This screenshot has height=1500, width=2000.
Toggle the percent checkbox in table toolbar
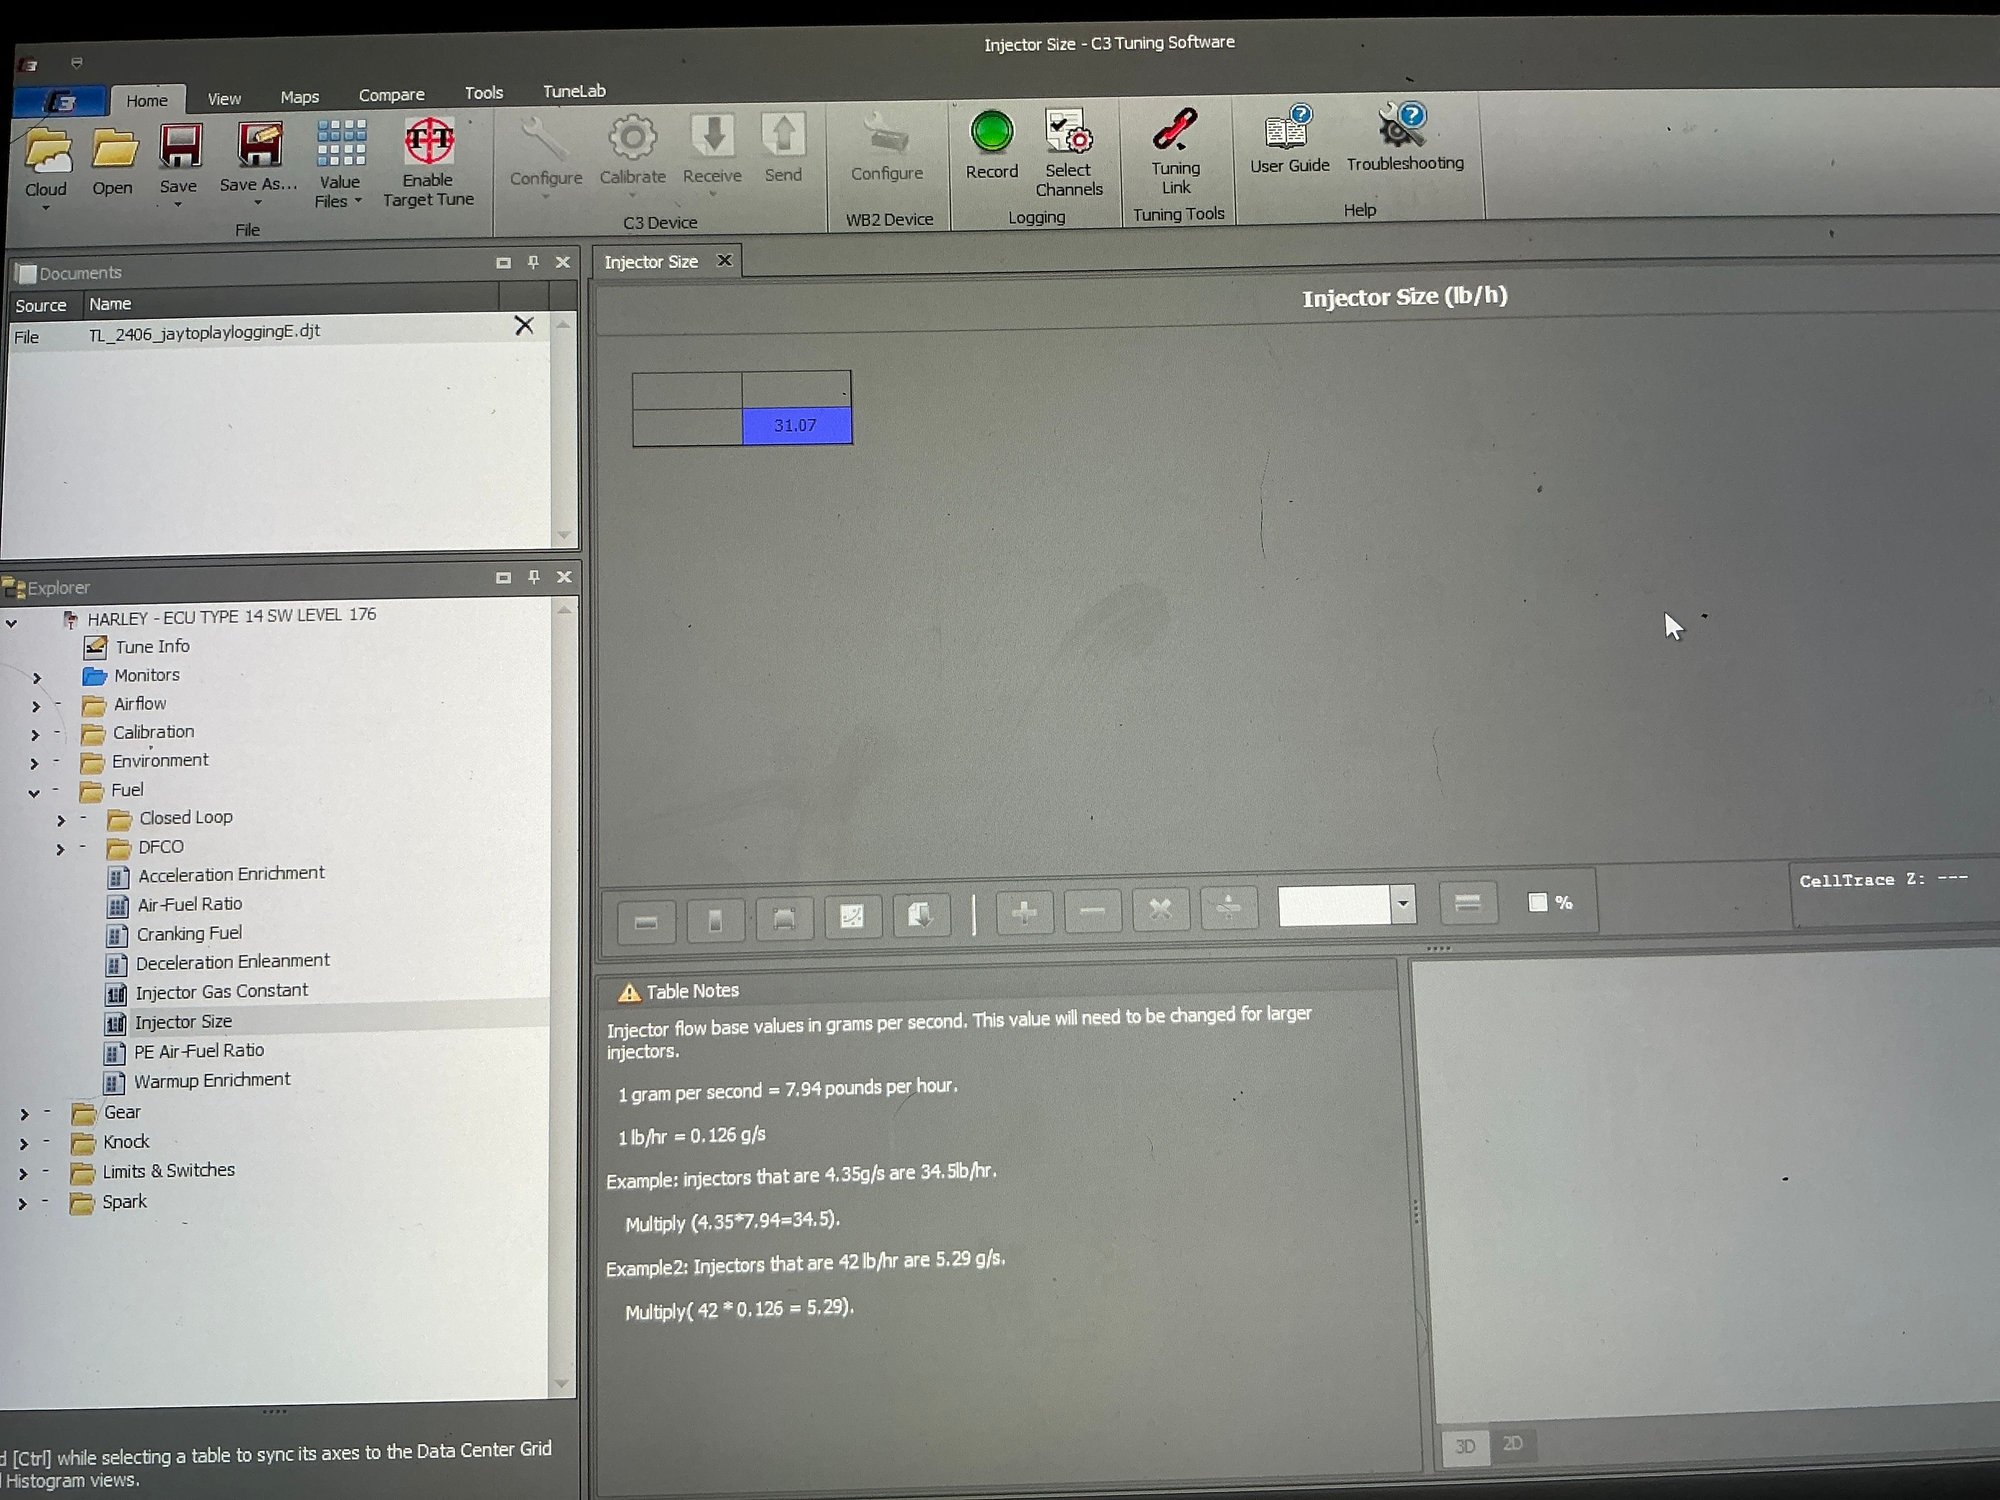coord(1538,903)
